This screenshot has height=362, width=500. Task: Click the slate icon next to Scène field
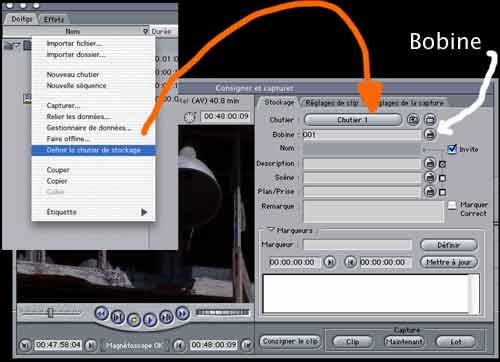[x=430, y=177]
